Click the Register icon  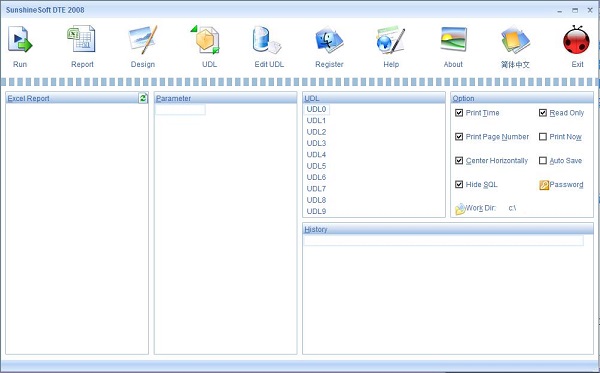pos(329,40)
